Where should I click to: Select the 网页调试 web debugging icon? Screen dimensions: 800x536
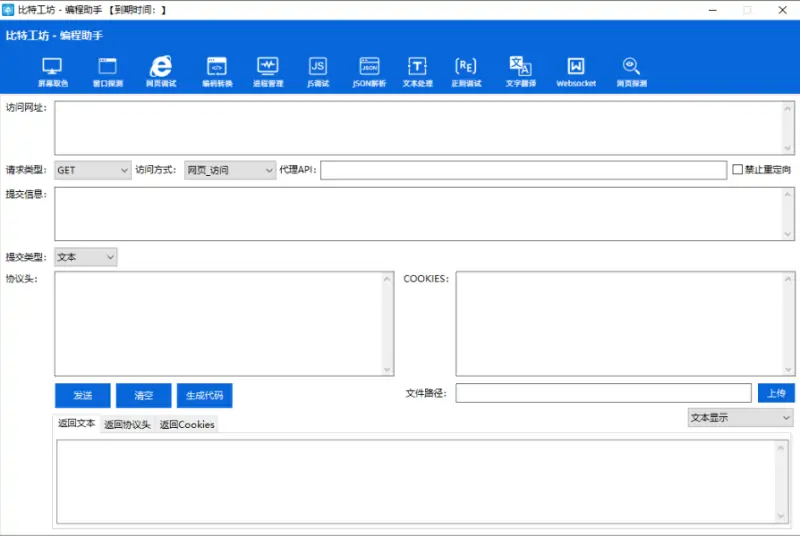160,68
